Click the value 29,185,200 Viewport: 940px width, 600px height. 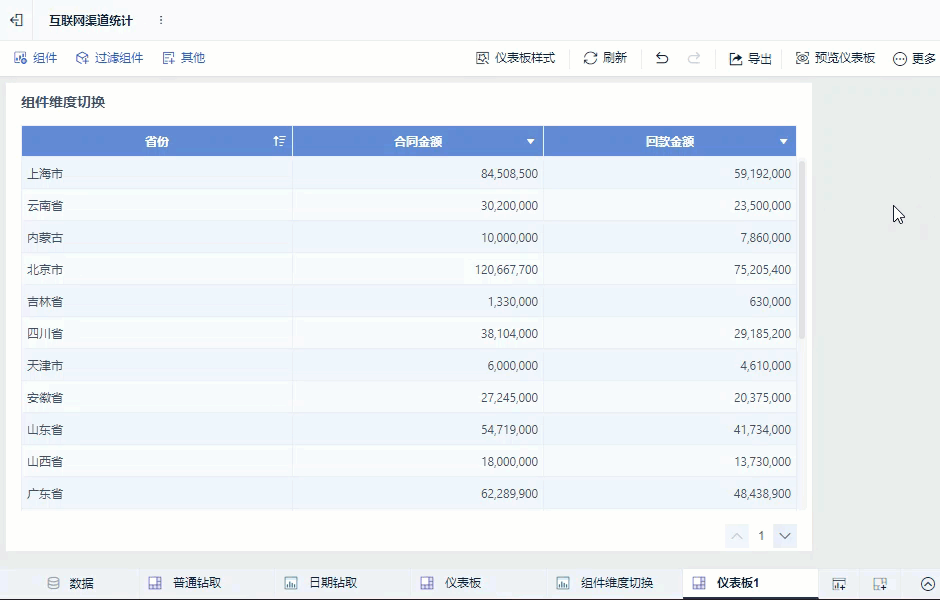tap(762, 334)
